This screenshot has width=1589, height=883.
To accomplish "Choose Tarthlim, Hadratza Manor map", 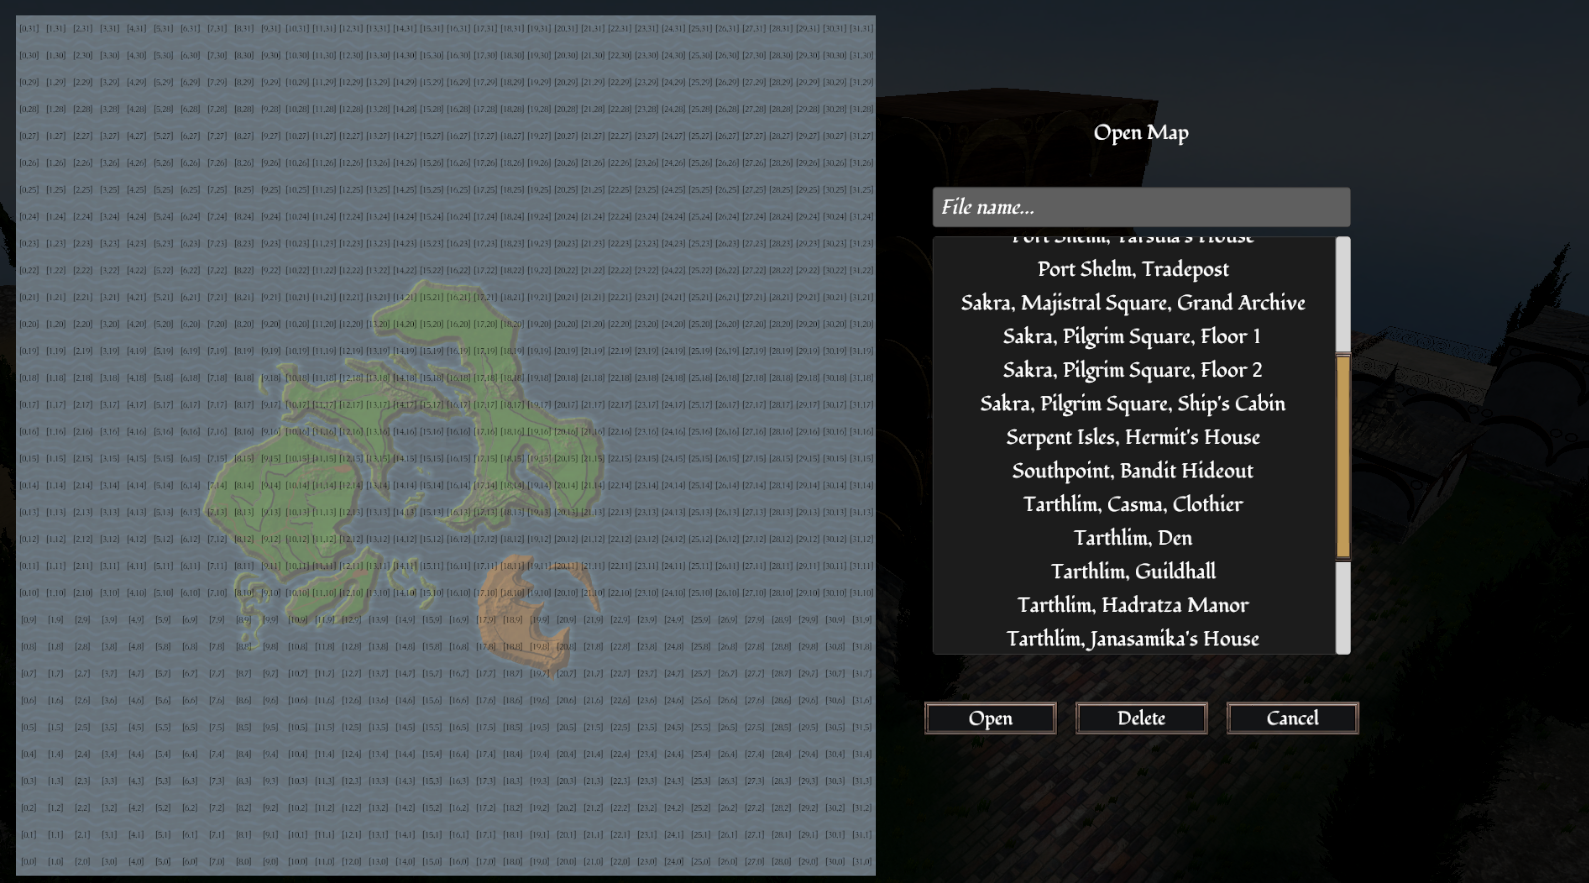I will (x=1133, y=605).
